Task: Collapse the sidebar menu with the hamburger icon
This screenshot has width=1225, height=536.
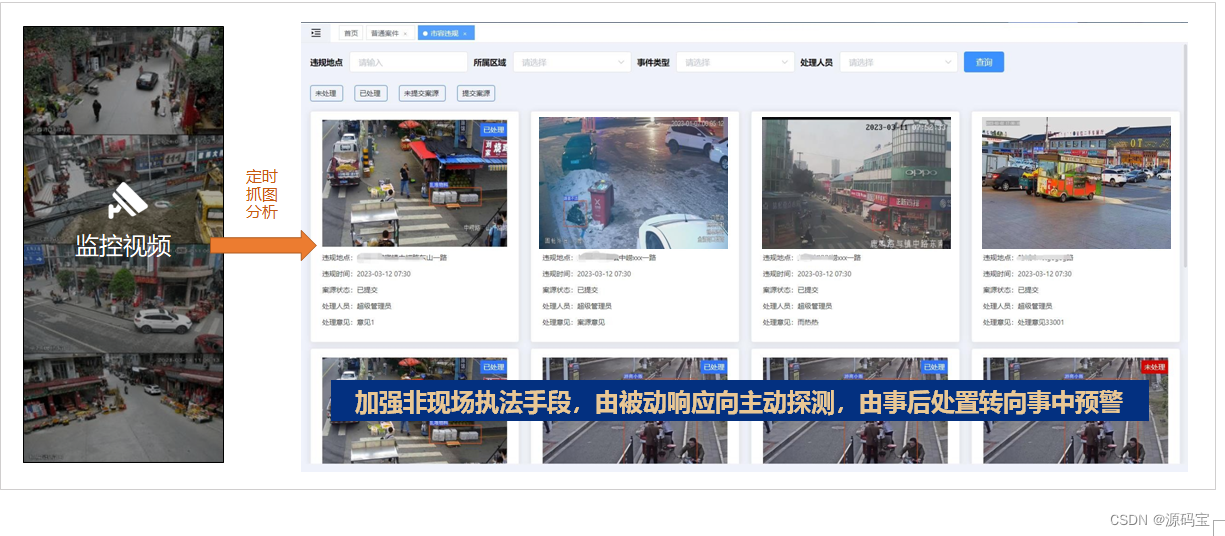Action: pyautogui.click(x=316, y=33)
